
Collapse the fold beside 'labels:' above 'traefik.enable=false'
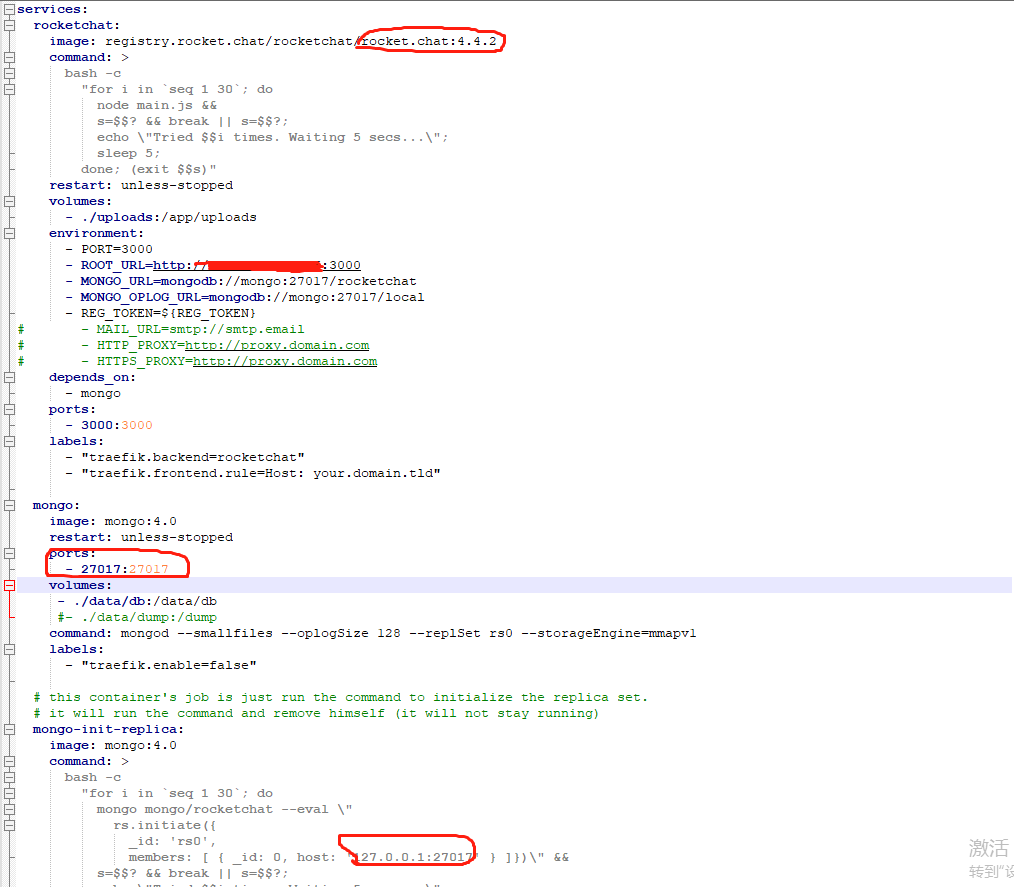click(x=9, y=650)
